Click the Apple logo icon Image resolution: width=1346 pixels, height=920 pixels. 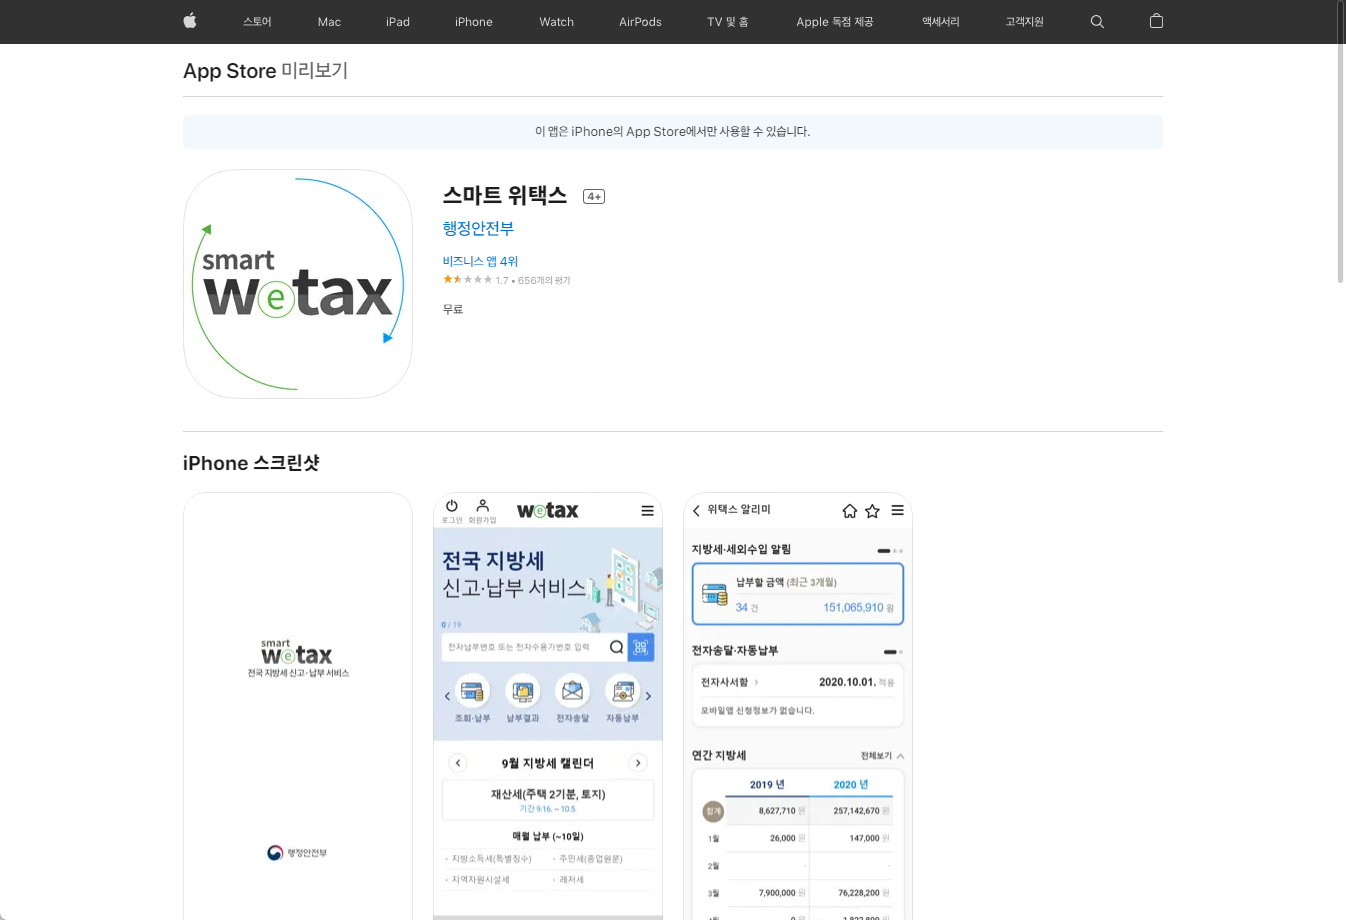point(190,21)
